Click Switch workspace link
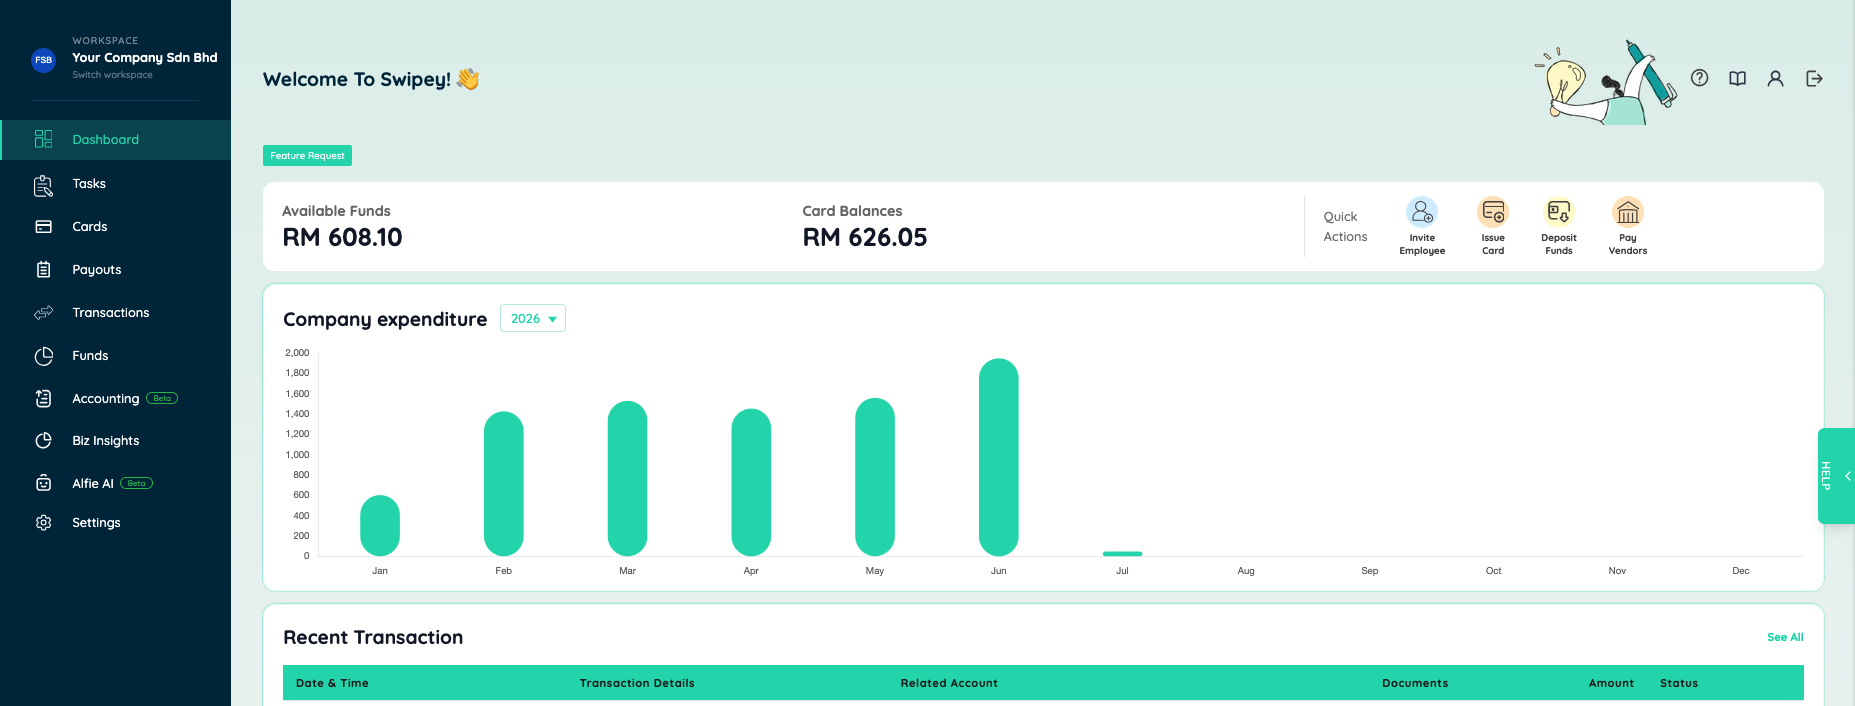 pyautogui.click(x=112, y=75)
